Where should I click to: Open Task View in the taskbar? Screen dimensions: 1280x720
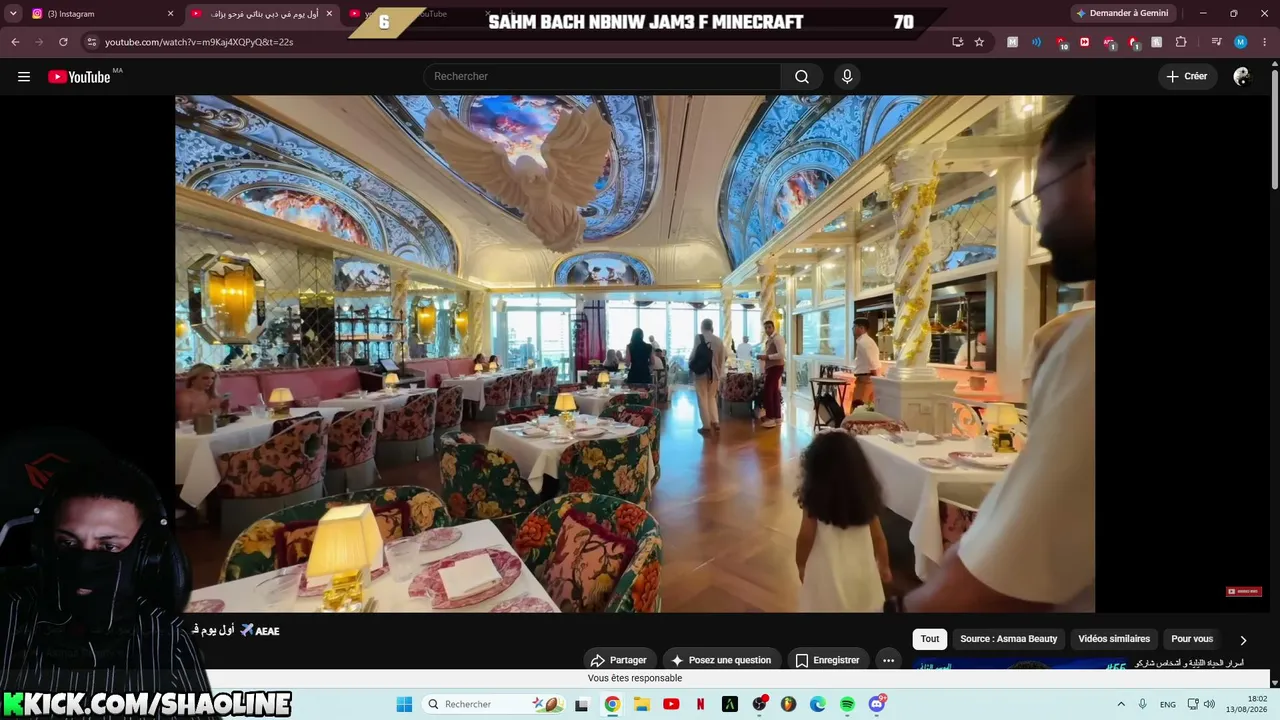coord(582,704)
